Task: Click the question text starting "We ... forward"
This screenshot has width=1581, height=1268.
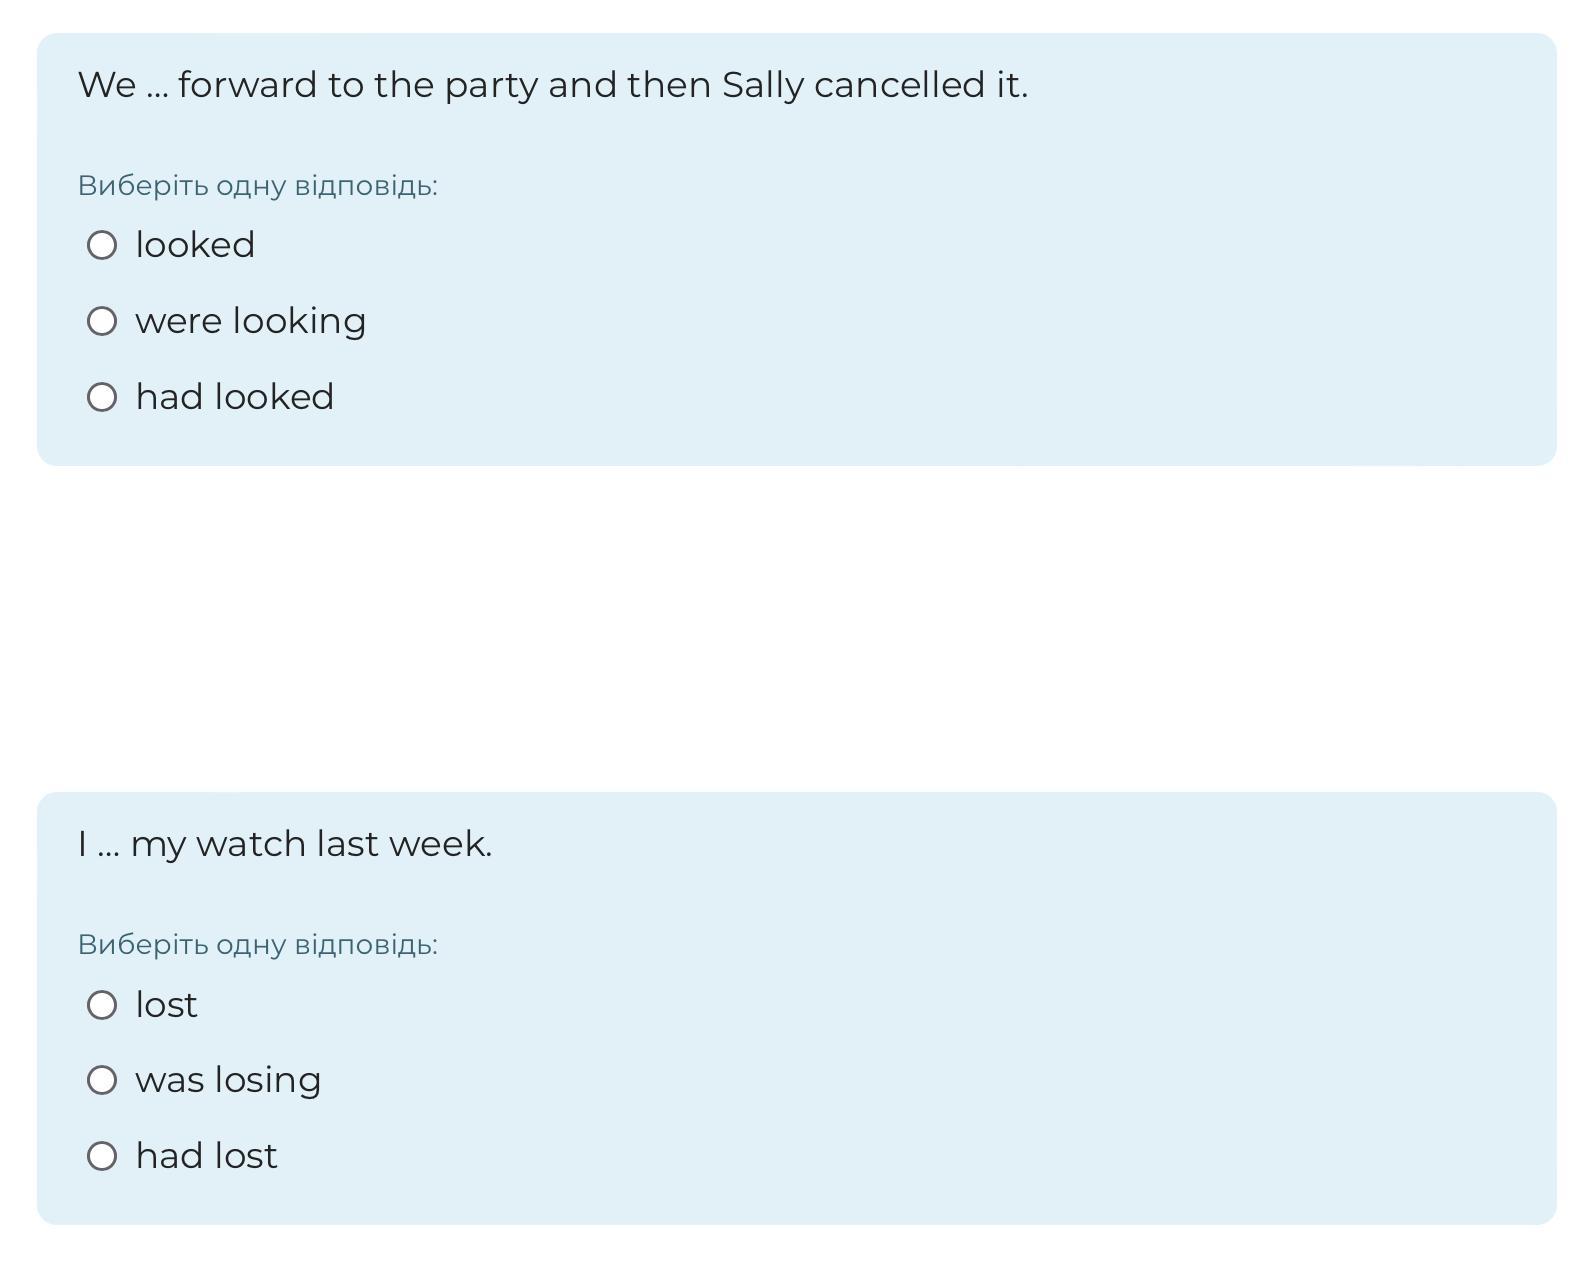Action: tap(553, 86)
